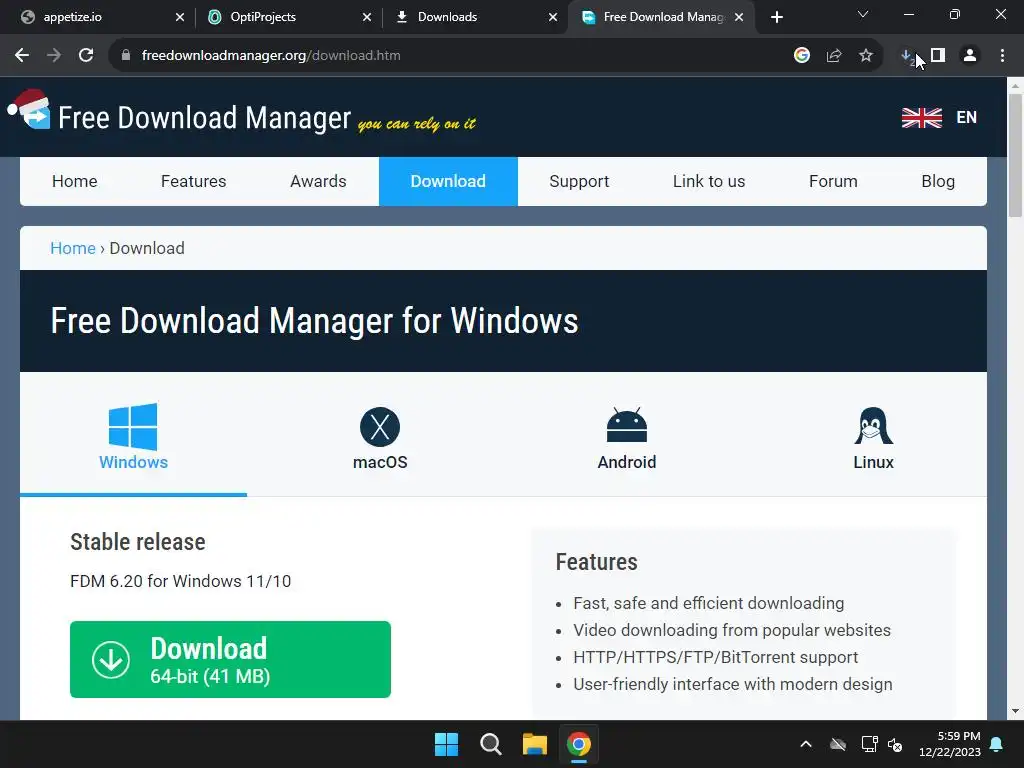Click the tab search chevron
The image size is (1024, 768).
(863, 14)
